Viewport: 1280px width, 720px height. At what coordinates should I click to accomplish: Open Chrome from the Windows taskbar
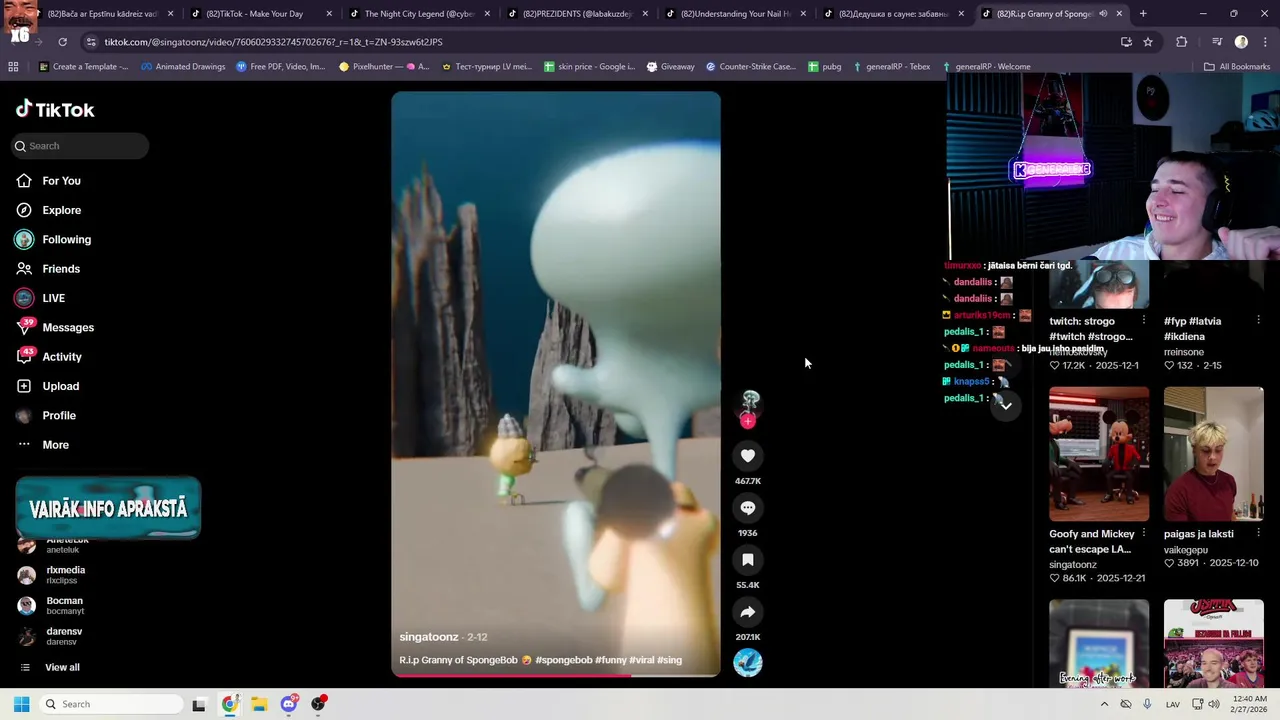point(229,704)
